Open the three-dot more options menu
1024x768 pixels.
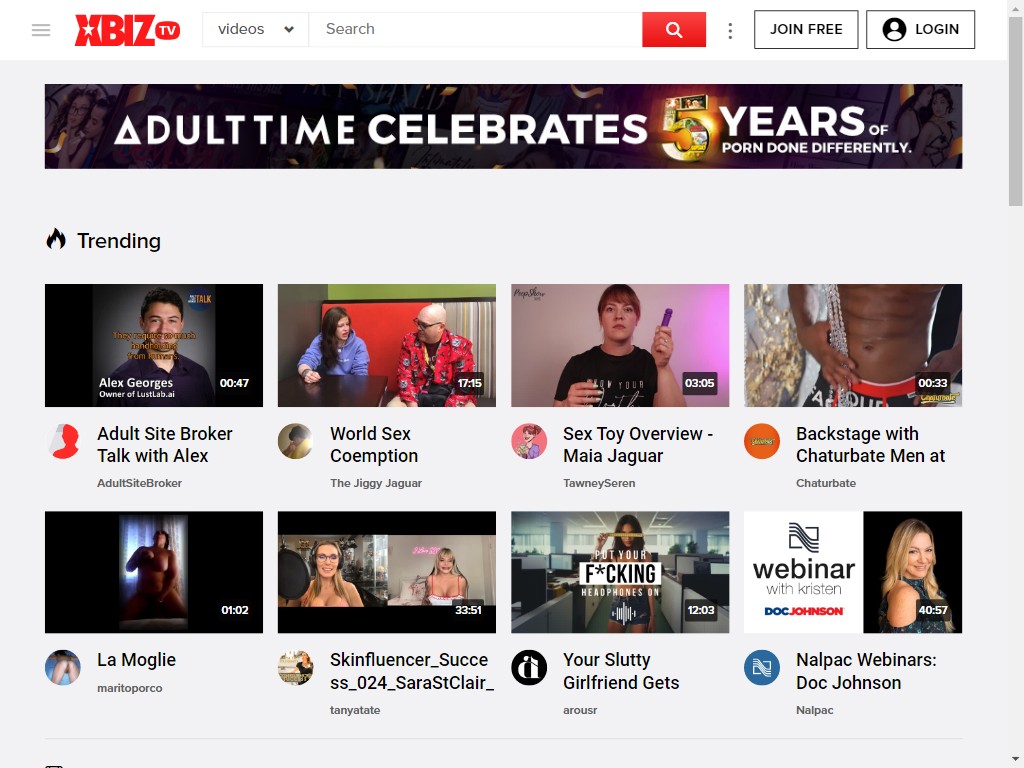click(730, 31)
